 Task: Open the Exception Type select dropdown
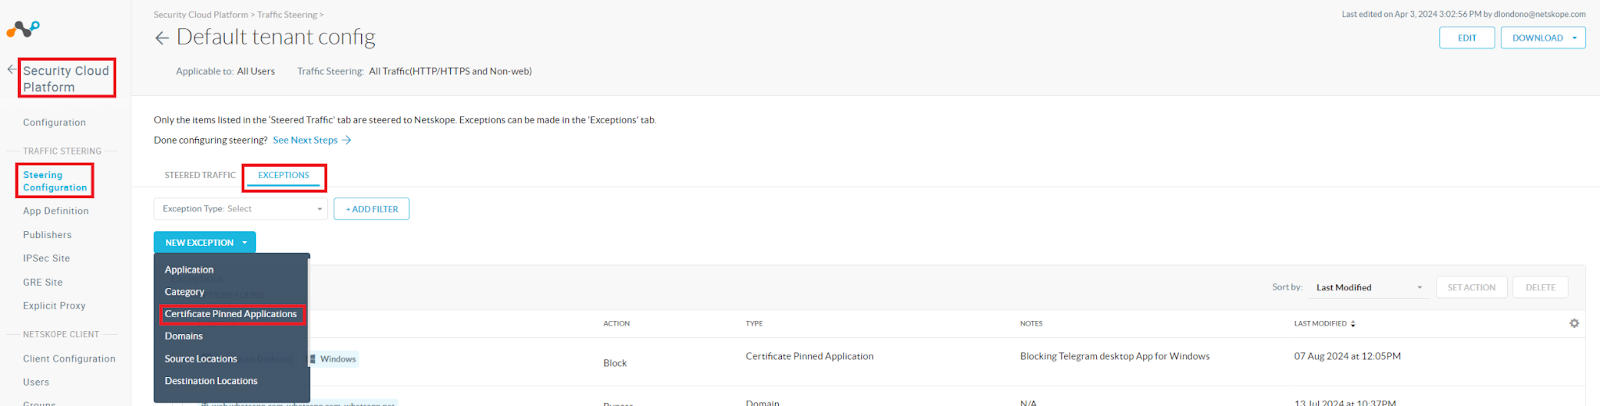click(x=241, y=209)
